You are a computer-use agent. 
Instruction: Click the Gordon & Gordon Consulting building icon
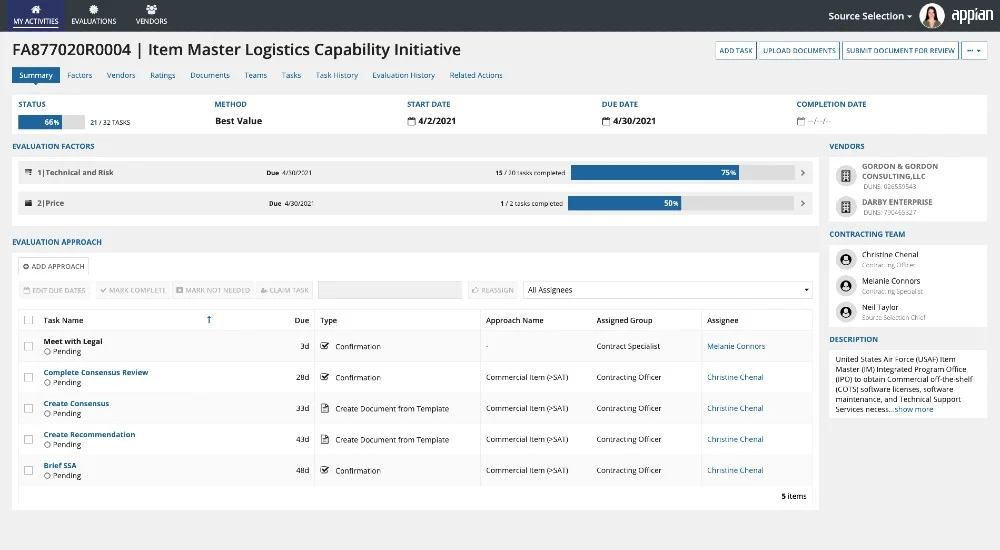coord(845,176)
